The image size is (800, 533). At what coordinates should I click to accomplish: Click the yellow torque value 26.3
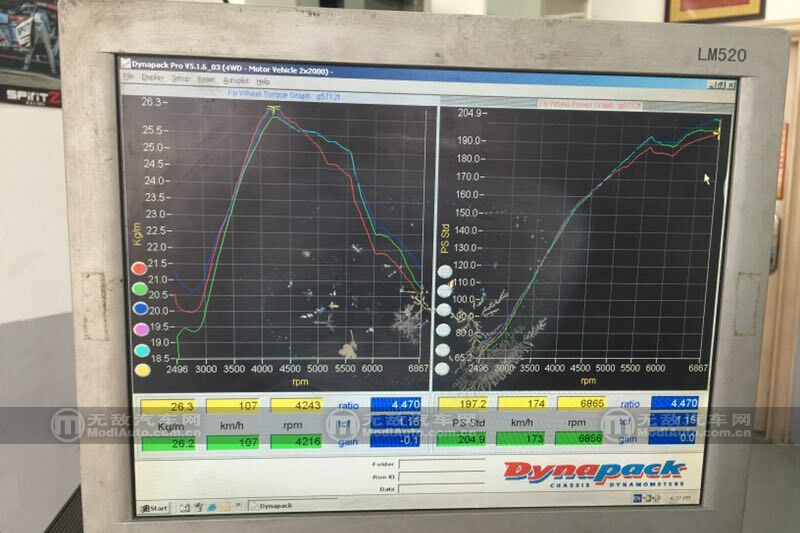(168, 407)
